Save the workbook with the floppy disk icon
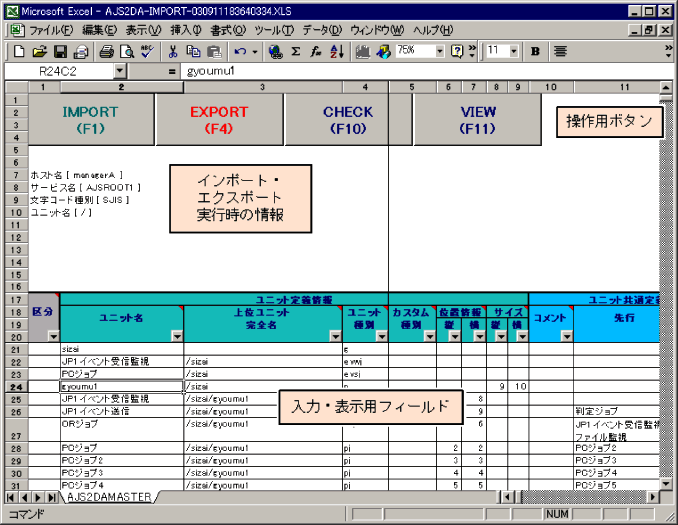Viewport: 678px width, 525px height. (x=60, y=51)
